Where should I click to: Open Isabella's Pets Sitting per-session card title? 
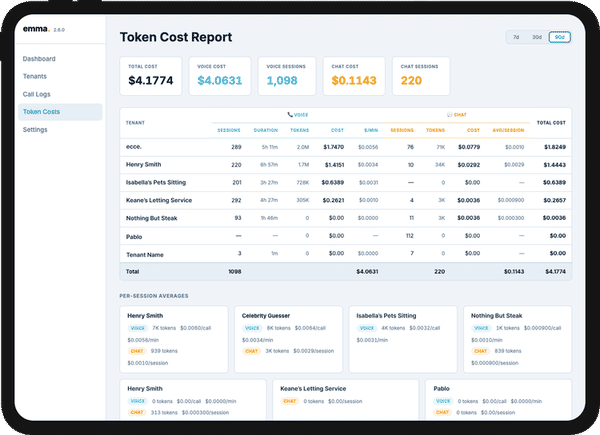[386, 316]
